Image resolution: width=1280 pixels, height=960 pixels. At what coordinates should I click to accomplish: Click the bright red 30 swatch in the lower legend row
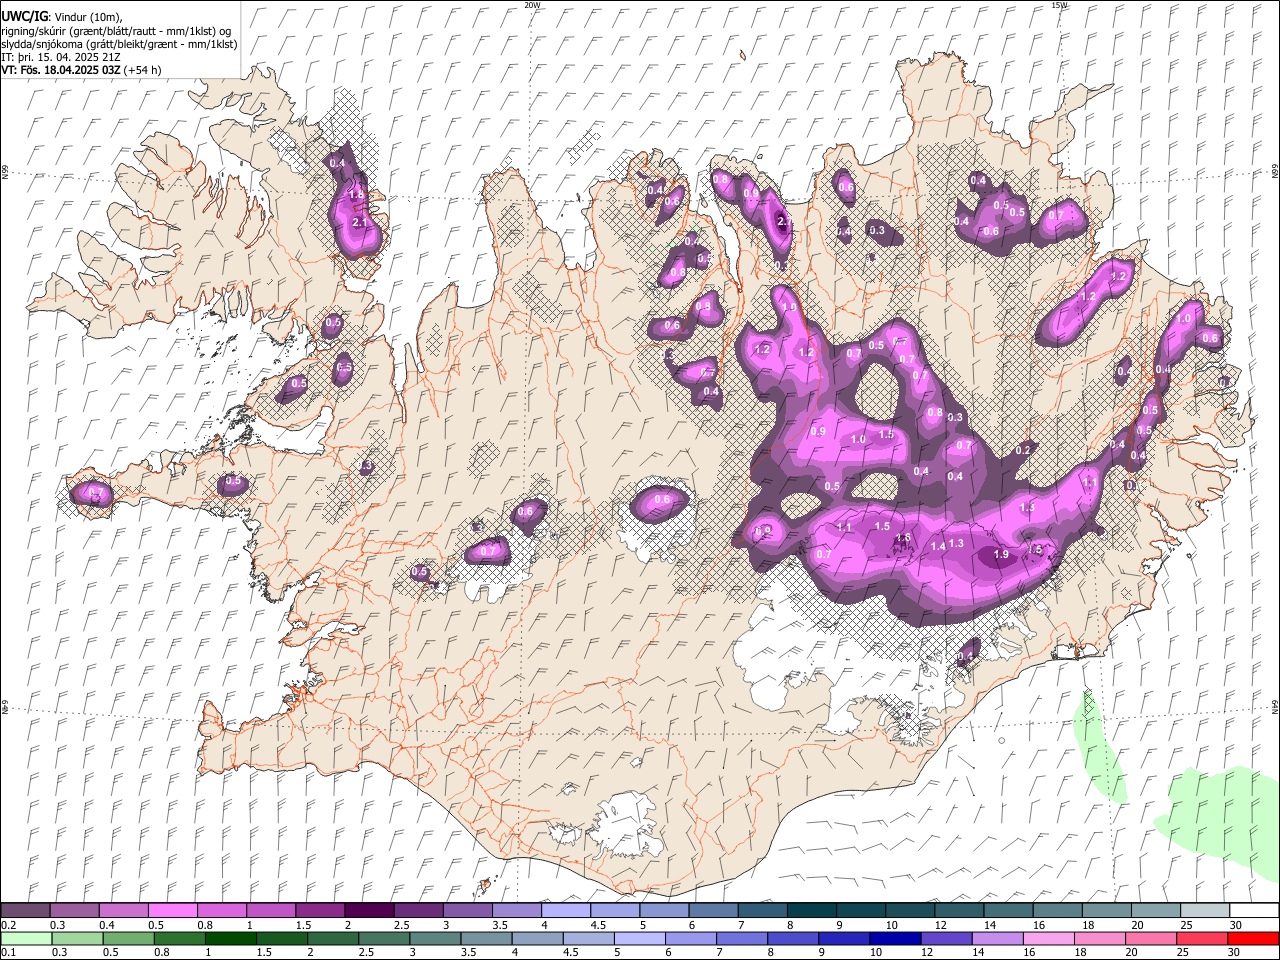click(x=1253, y=938)
